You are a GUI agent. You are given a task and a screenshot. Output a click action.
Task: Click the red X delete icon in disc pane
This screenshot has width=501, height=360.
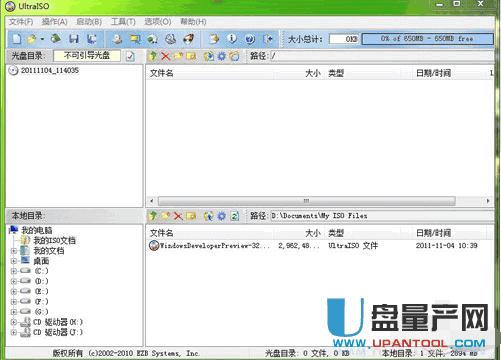point(165,56)
